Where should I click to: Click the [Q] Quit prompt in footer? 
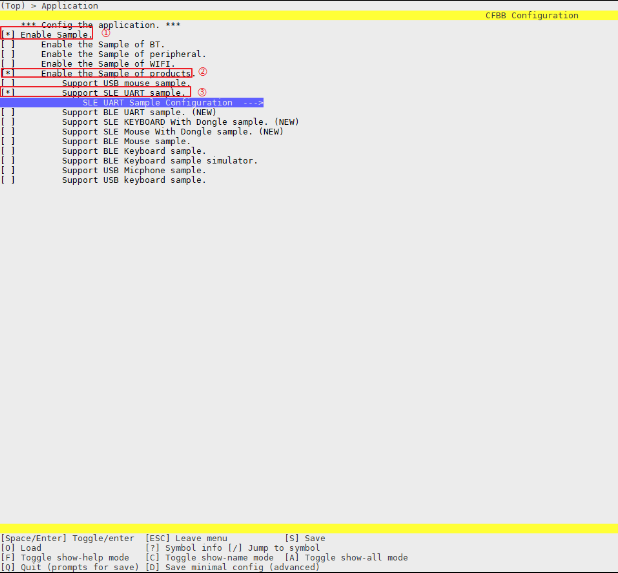coord(66,567)
